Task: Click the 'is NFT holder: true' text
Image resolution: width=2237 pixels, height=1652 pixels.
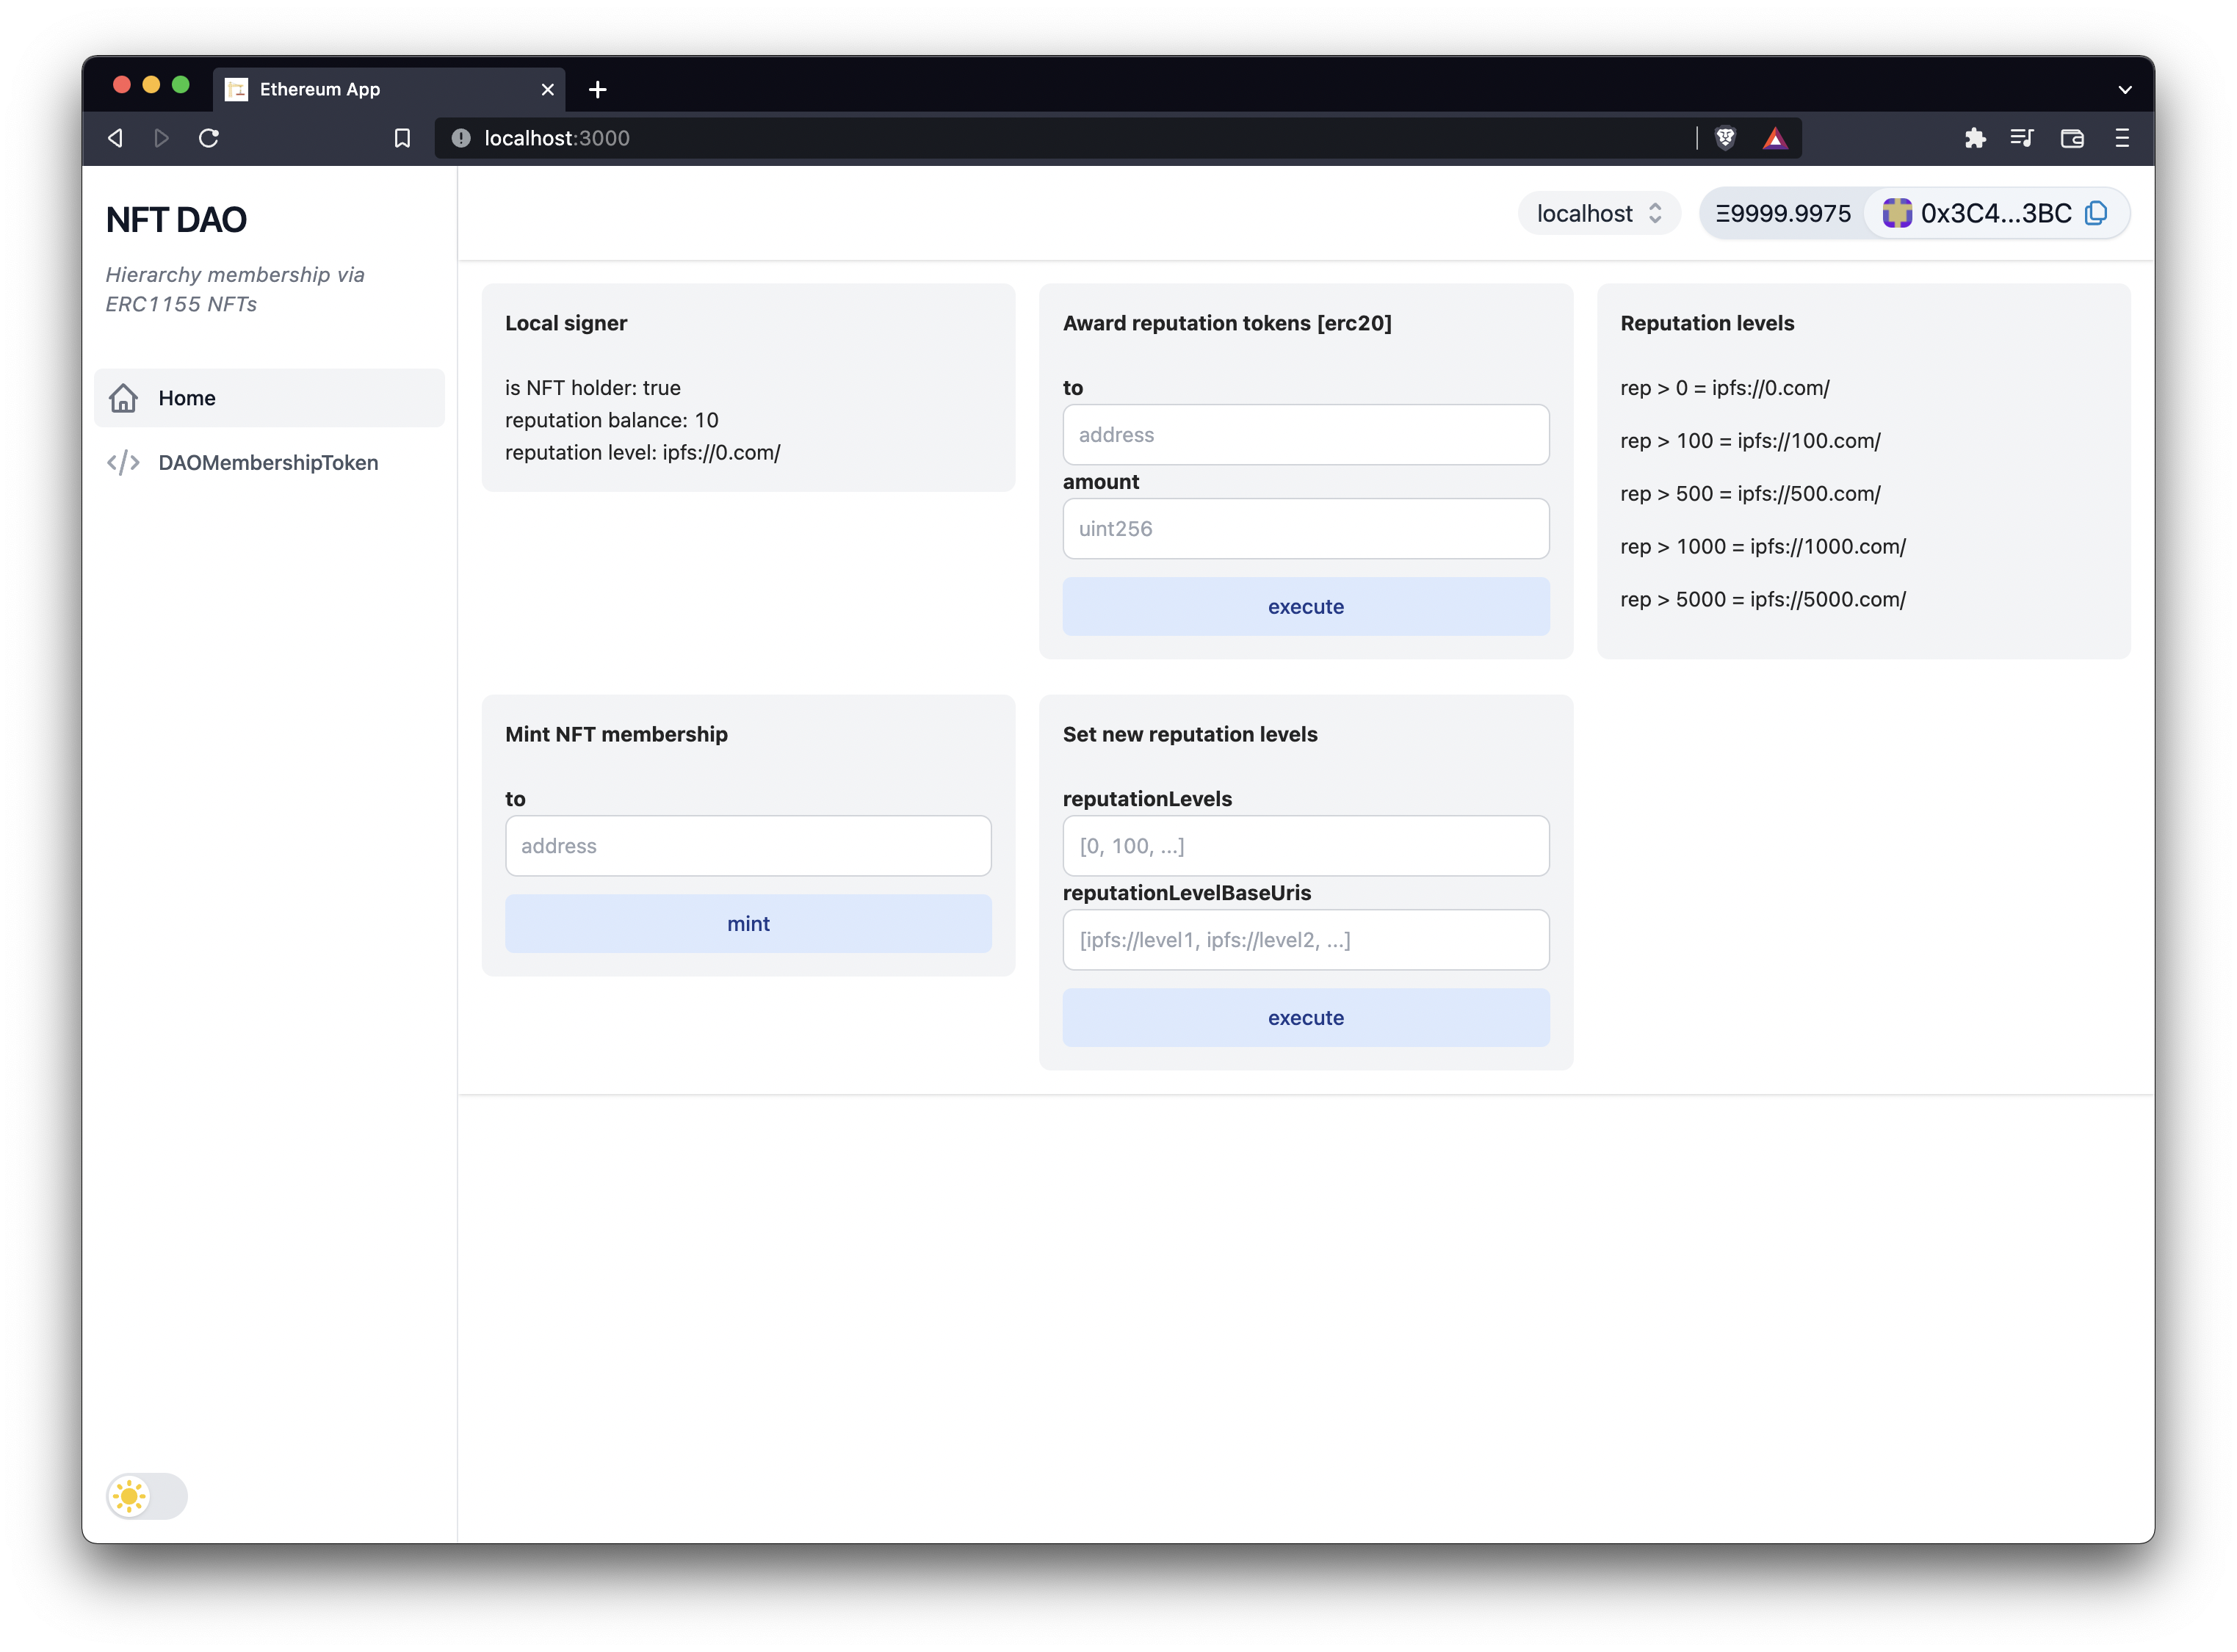Action: (593, 388)
